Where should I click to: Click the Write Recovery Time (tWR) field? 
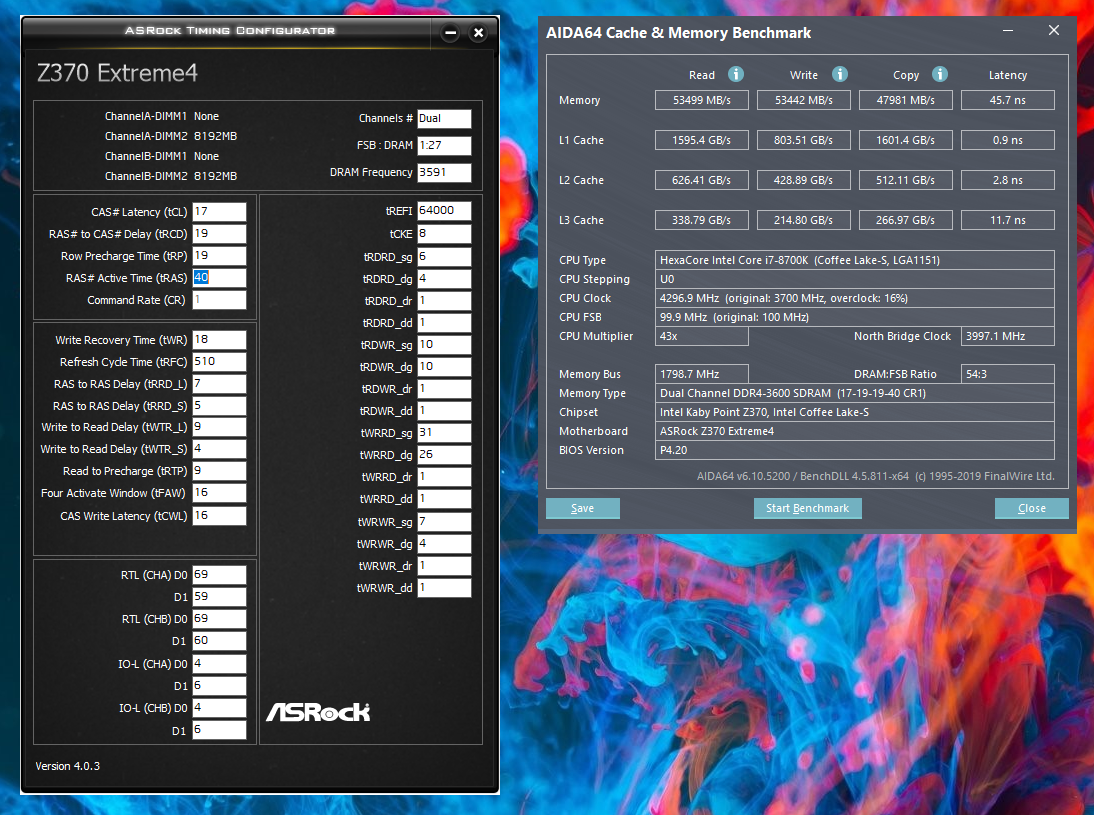point(219,340)
